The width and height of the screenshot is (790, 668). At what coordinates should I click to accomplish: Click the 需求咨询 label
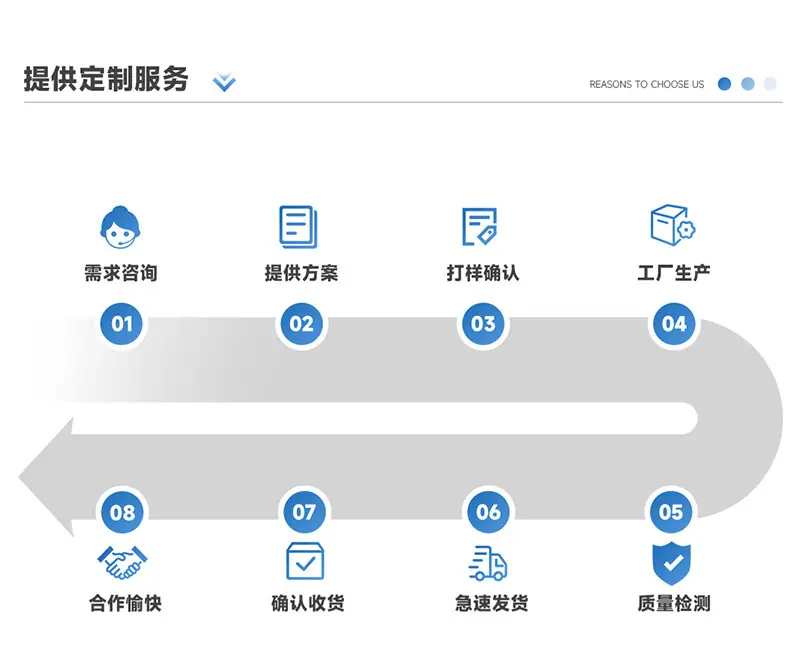point(121,273)
